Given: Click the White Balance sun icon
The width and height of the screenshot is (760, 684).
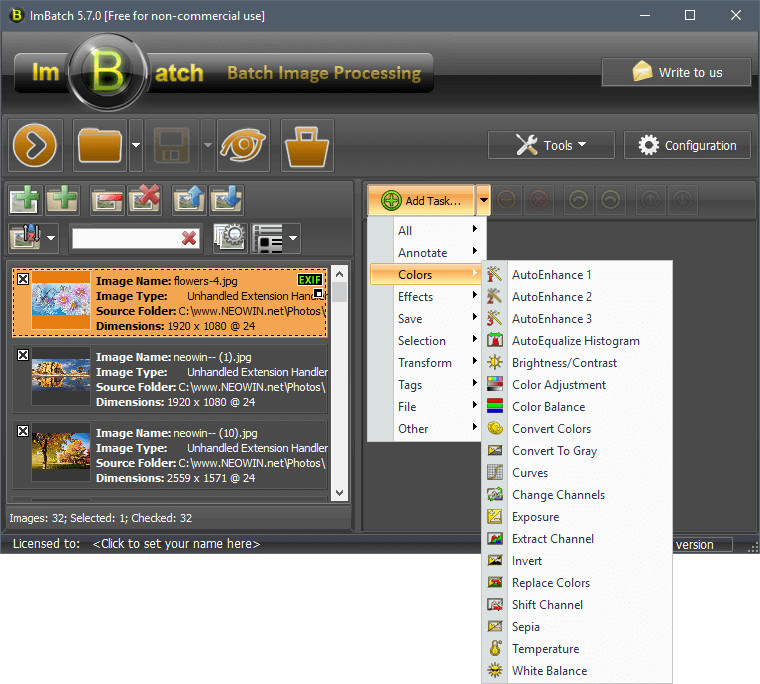Looking at the screenshot, I should click(x=494, y=670).
